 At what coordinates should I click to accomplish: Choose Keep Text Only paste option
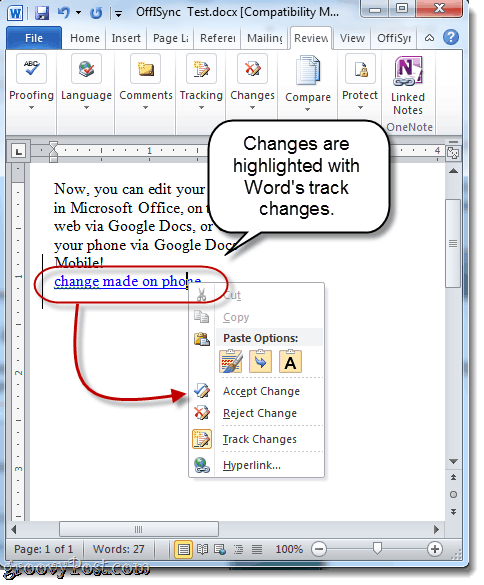click(290, 362)
